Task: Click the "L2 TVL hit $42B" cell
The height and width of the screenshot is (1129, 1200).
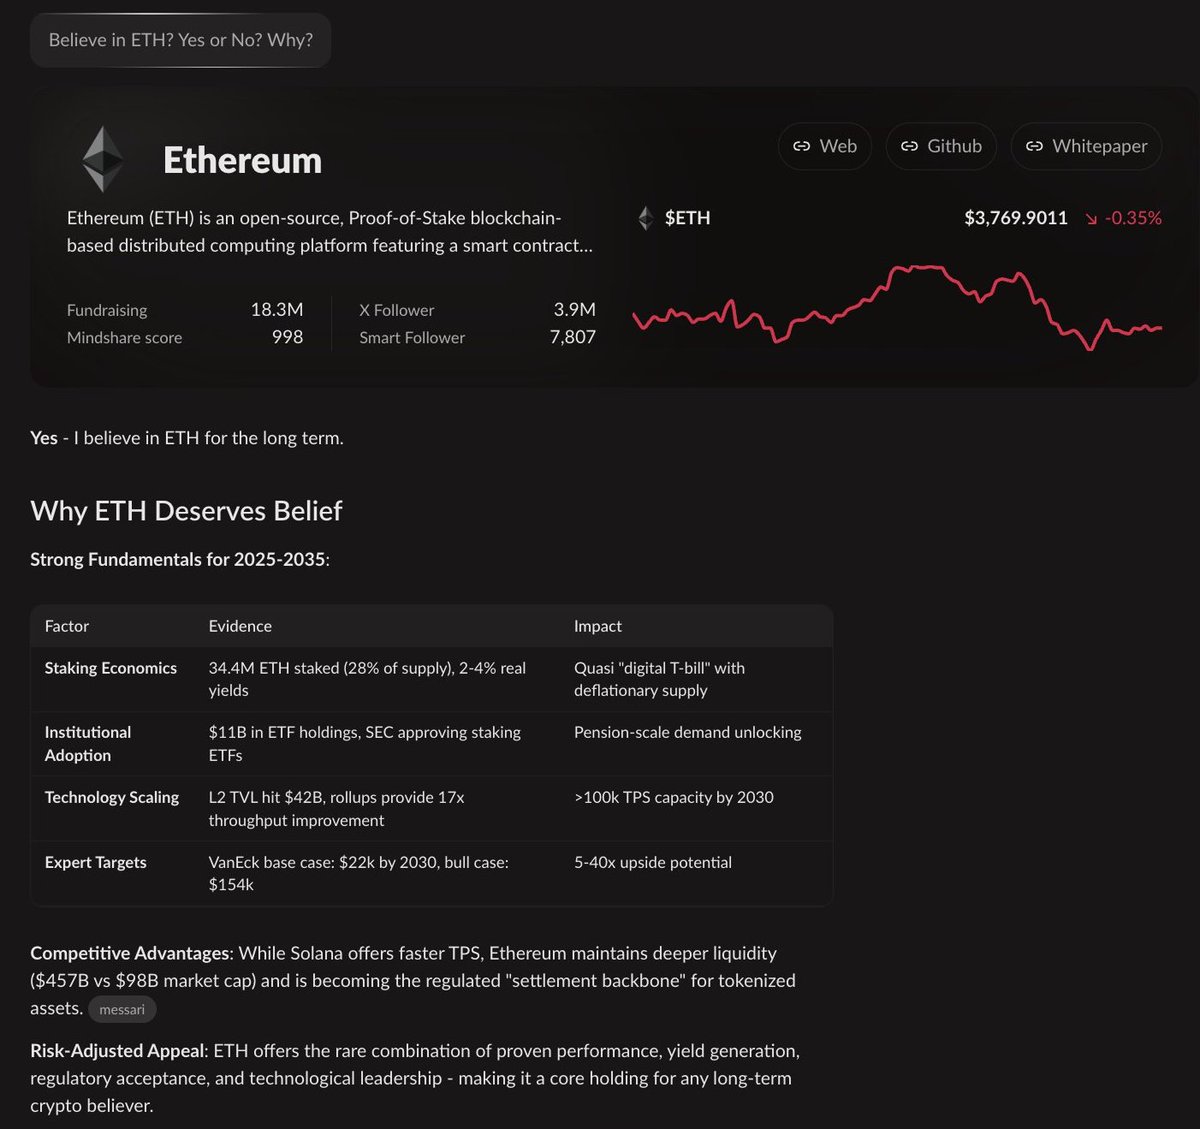Action: point(337,809)
